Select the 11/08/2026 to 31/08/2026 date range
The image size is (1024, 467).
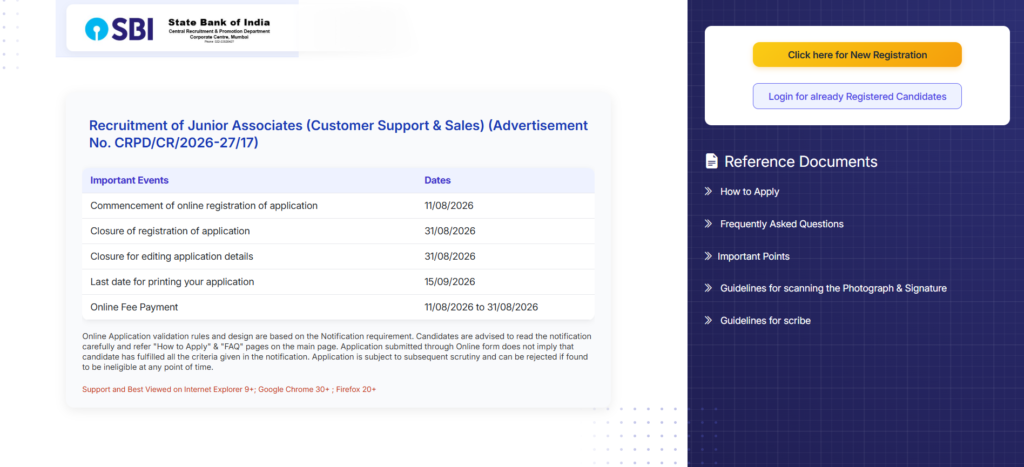click(x=481, y=307)
